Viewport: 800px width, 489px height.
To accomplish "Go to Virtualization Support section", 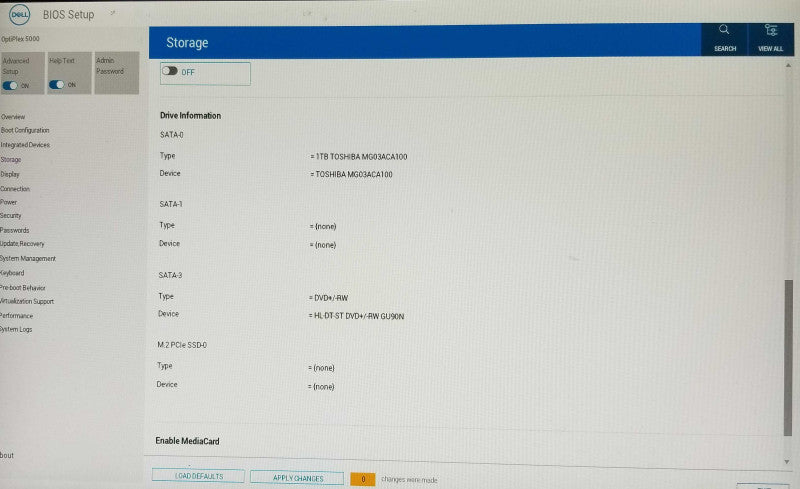I will coord(27,302).
